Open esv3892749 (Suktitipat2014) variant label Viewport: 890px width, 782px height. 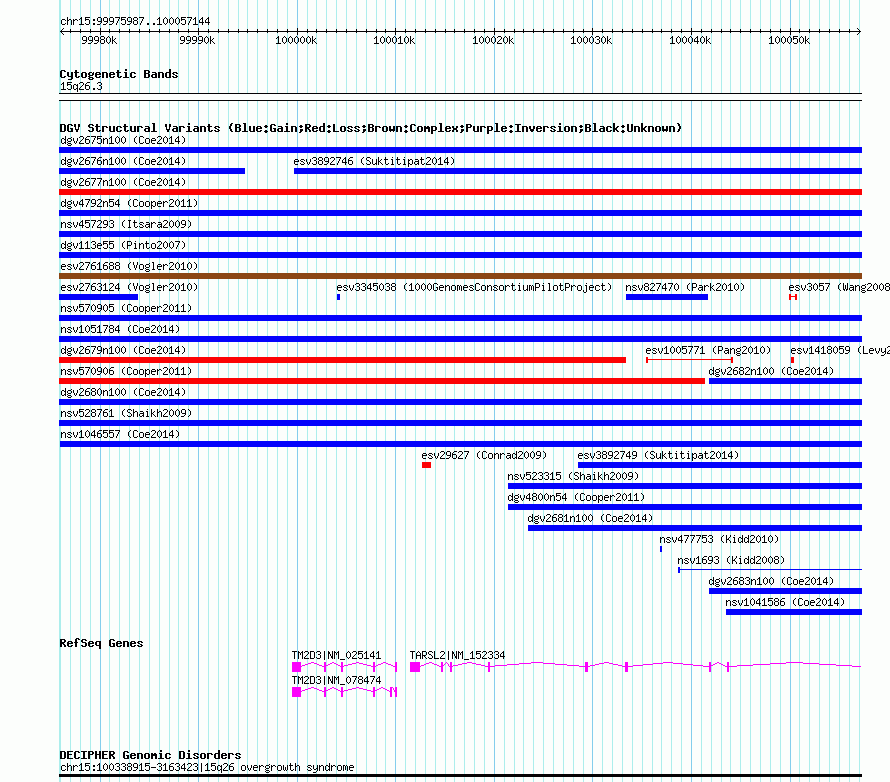(658, 455)
